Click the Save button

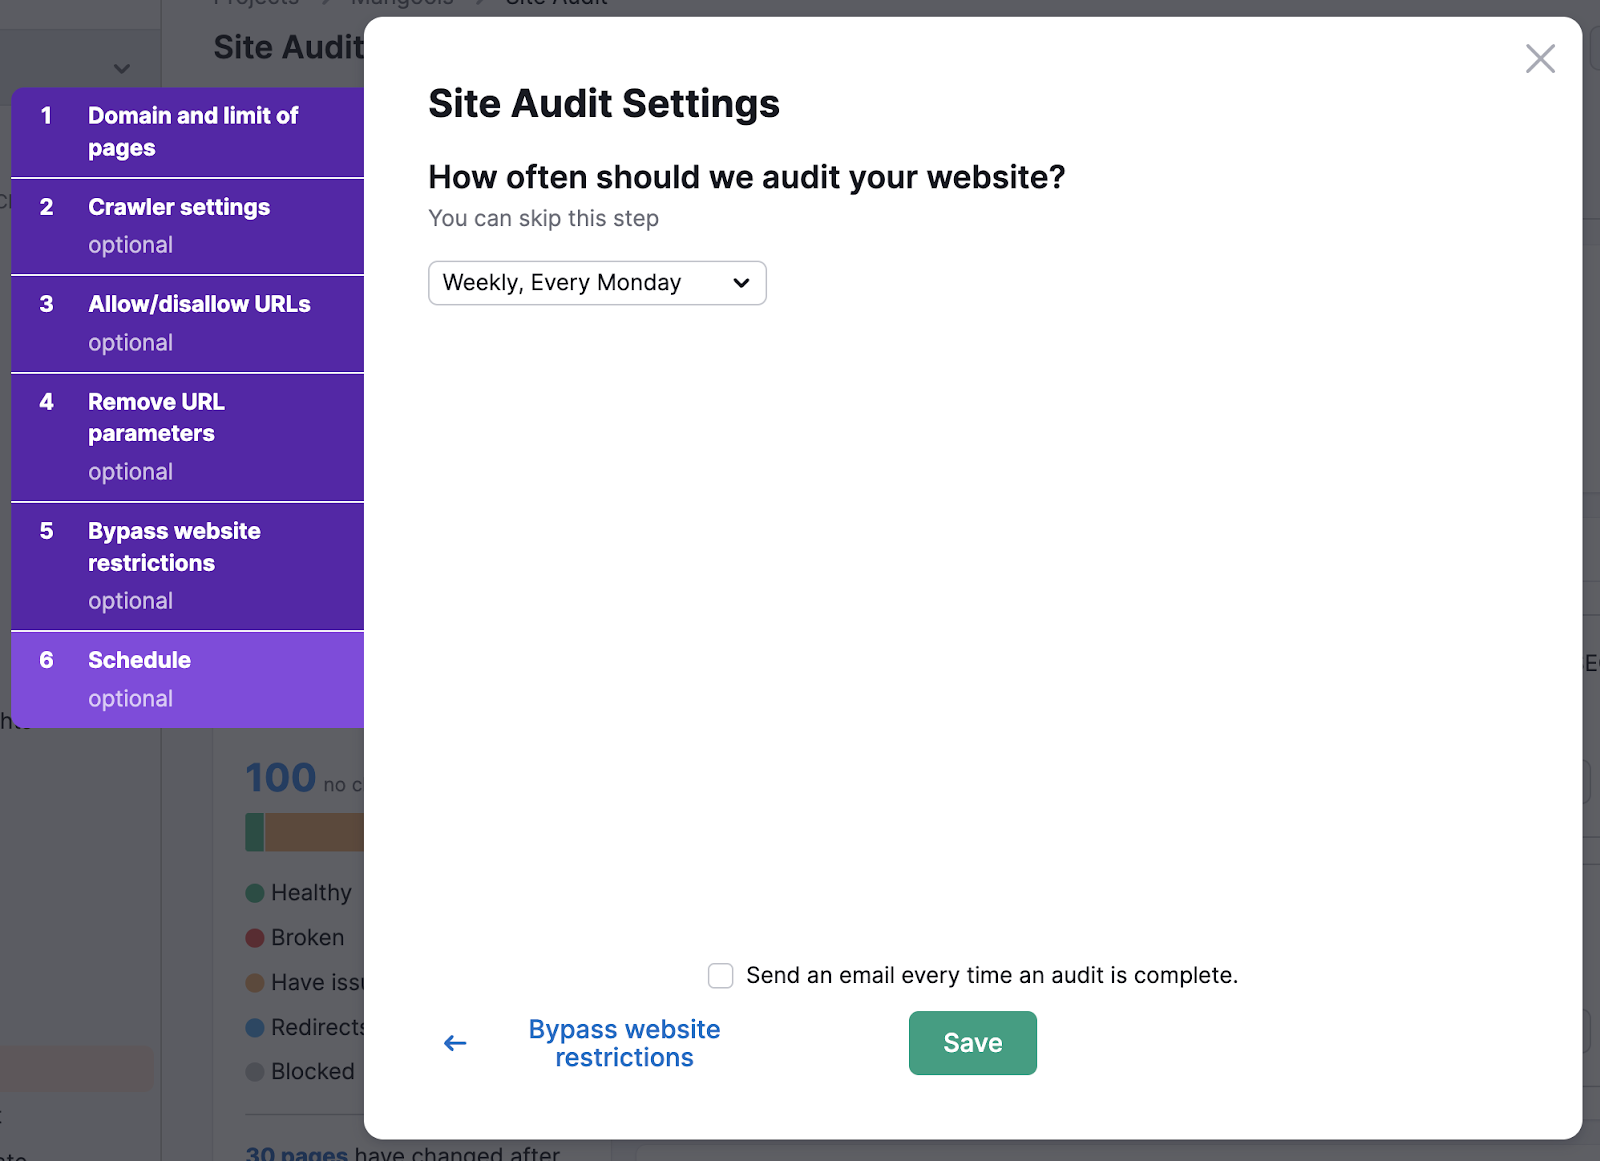[x=971, y=1043]
